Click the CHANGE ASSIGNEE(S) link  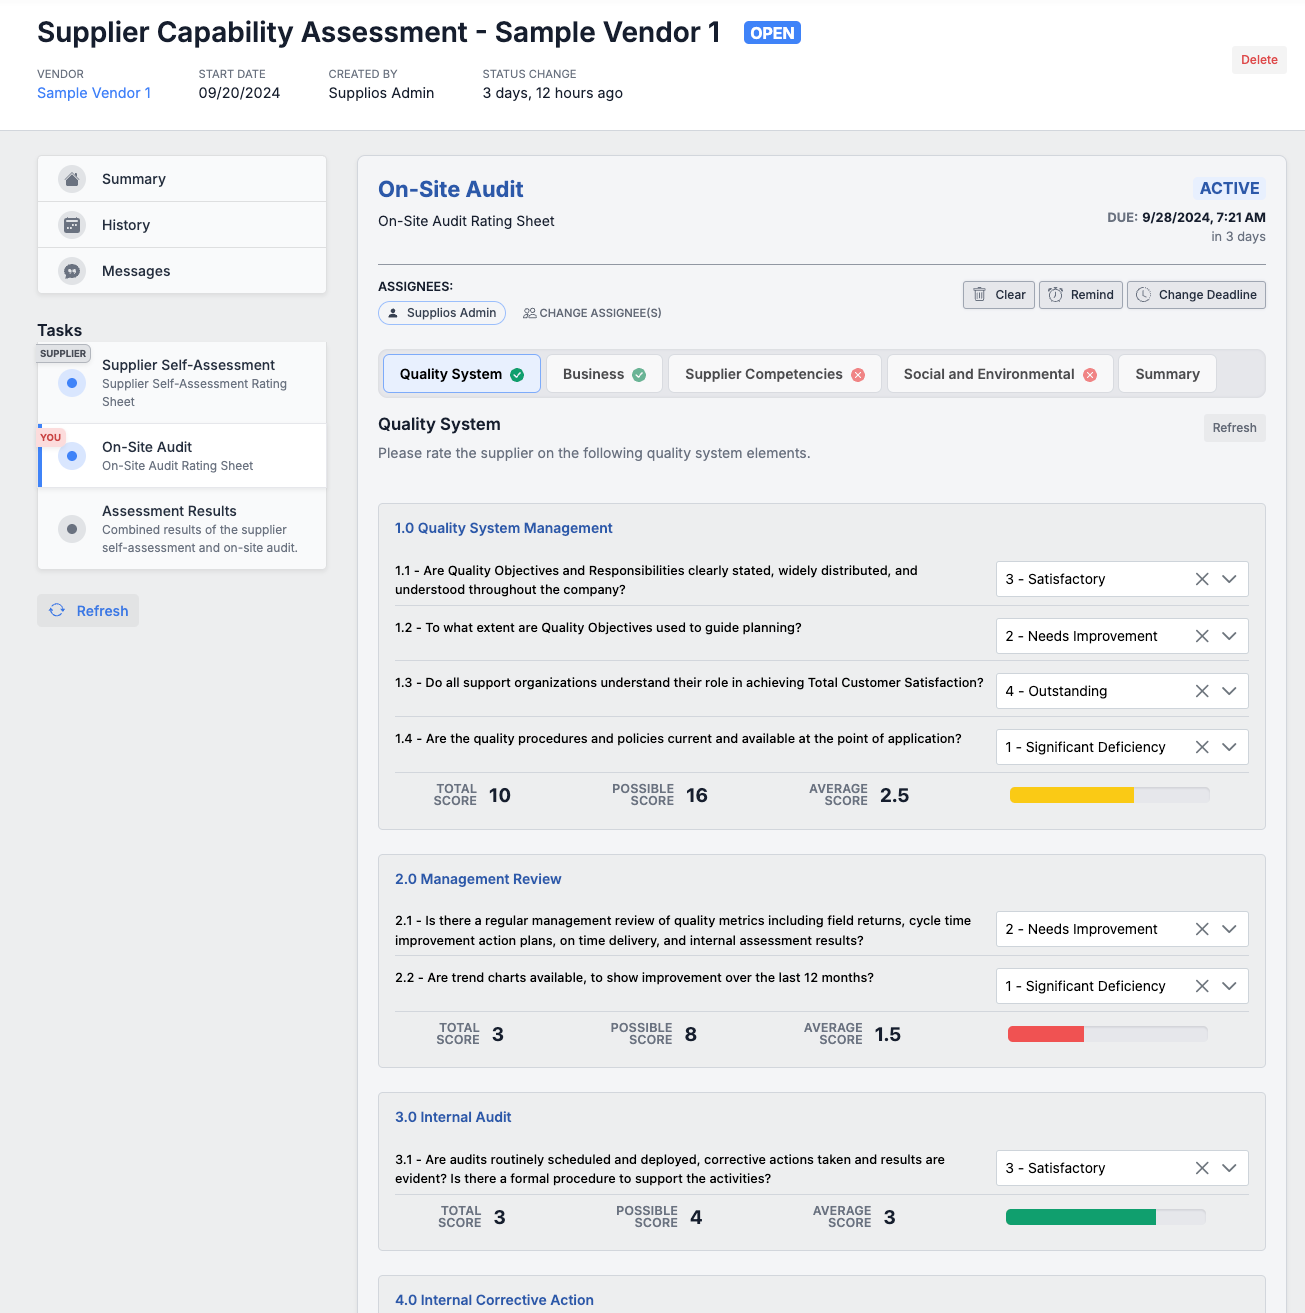(592, 313)
